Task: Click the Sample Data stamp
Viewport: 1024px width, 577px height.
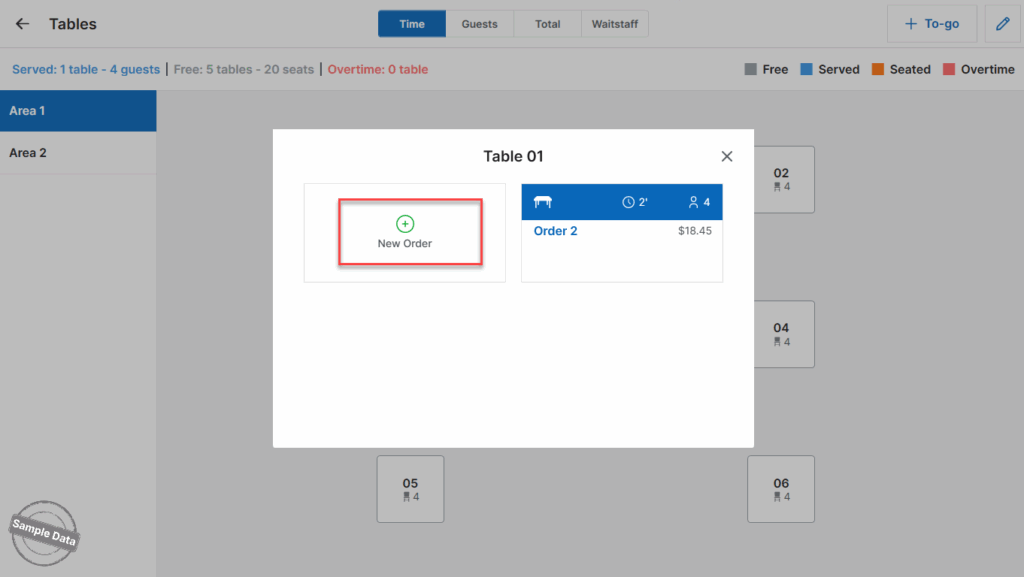Action: pyautogui.click(x=44, y=530)
